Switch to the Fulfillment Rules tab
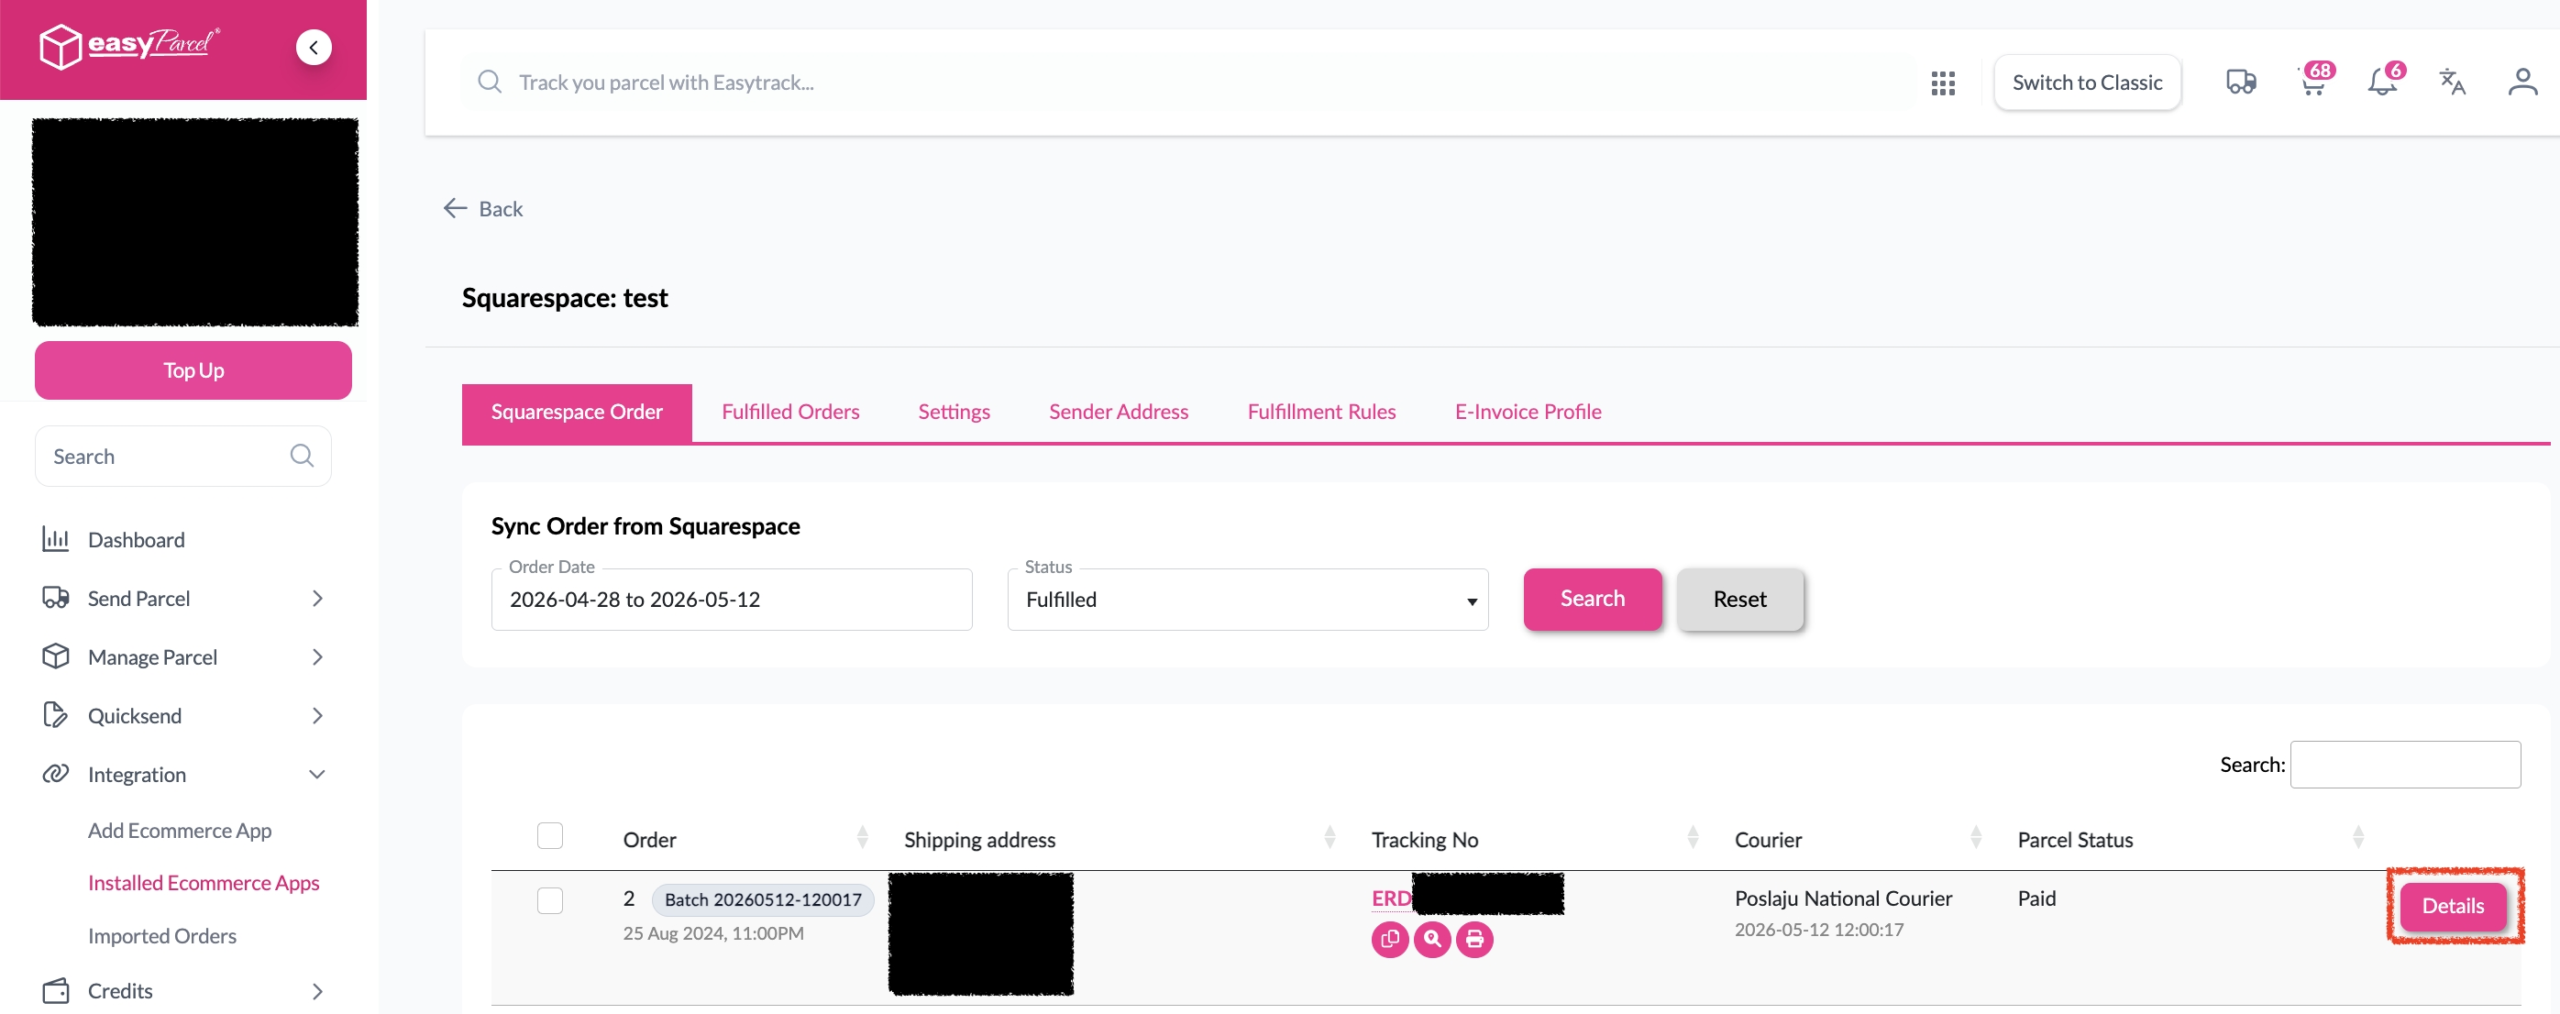This screenshot has width=2560, height=1014. point(1321,412)
